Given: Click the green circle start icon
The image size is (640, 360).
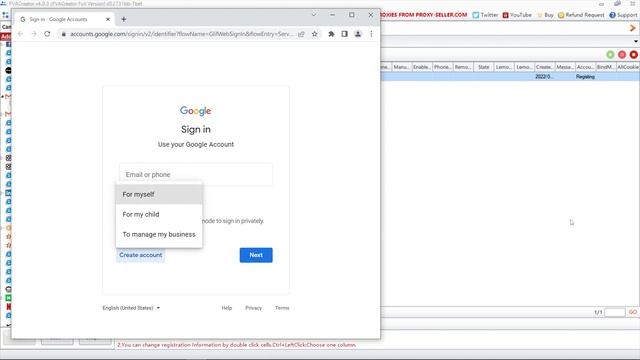Looking at the screenshot, I should pos(610,54).
